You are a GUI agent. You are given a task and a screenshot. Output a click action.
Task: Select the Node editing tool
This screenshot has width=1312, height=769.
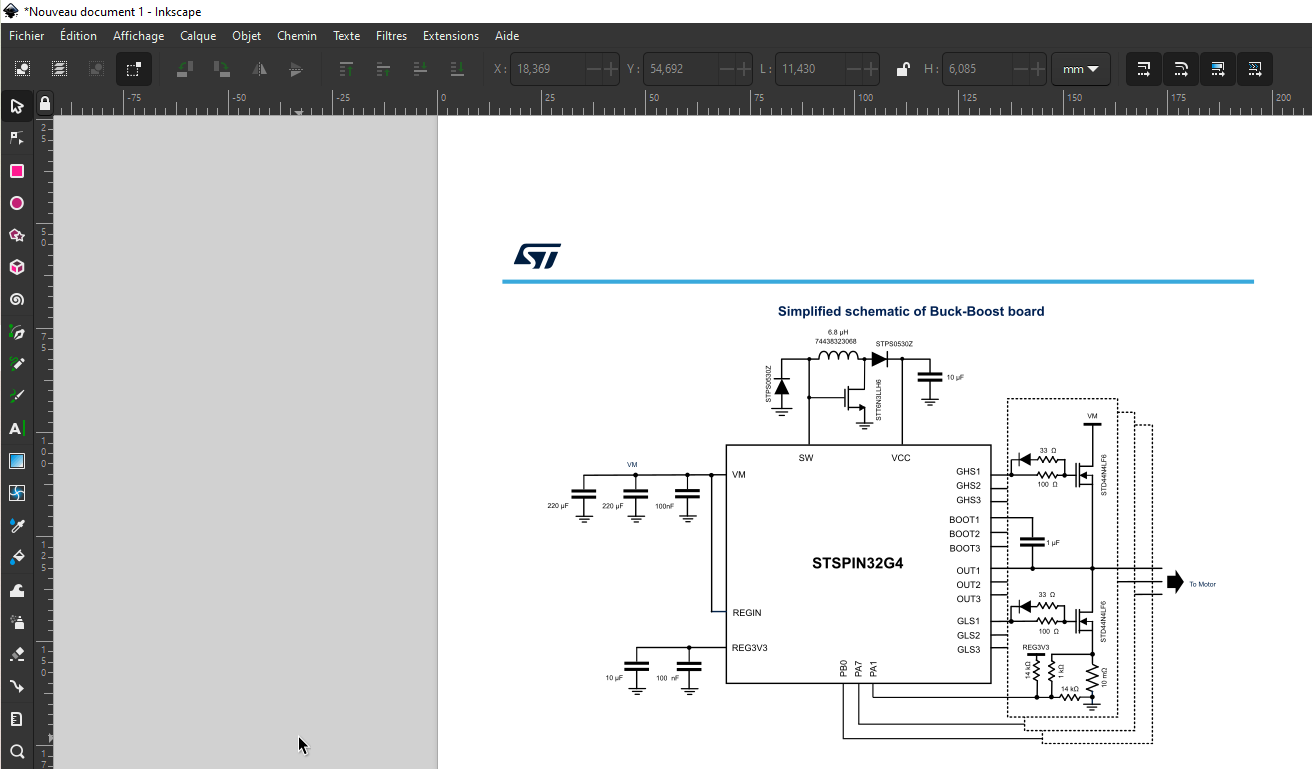pos(17,139)
